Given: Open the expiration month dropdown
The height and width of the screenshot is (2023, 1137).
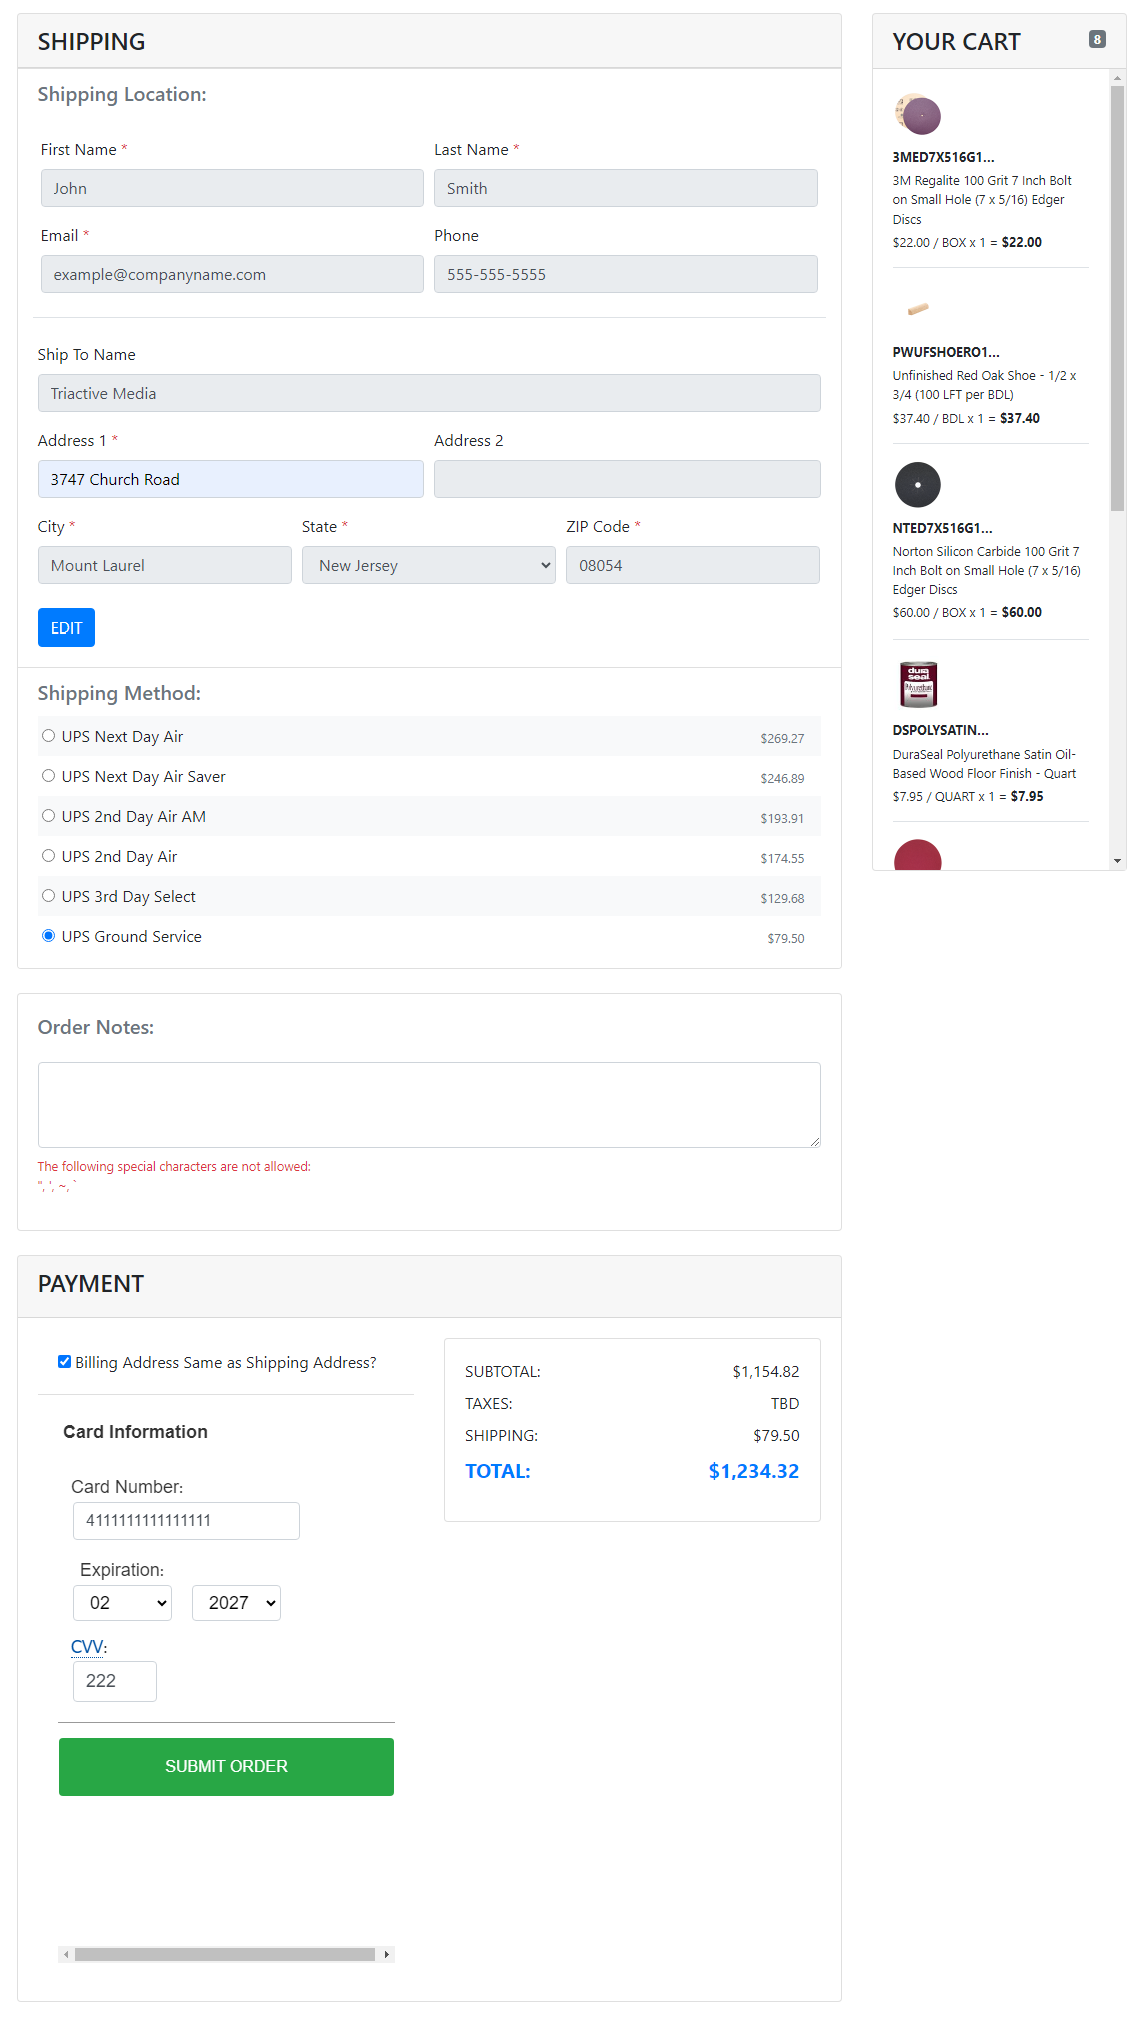Looking at the screenshot, I should [x=122, y=1603].
